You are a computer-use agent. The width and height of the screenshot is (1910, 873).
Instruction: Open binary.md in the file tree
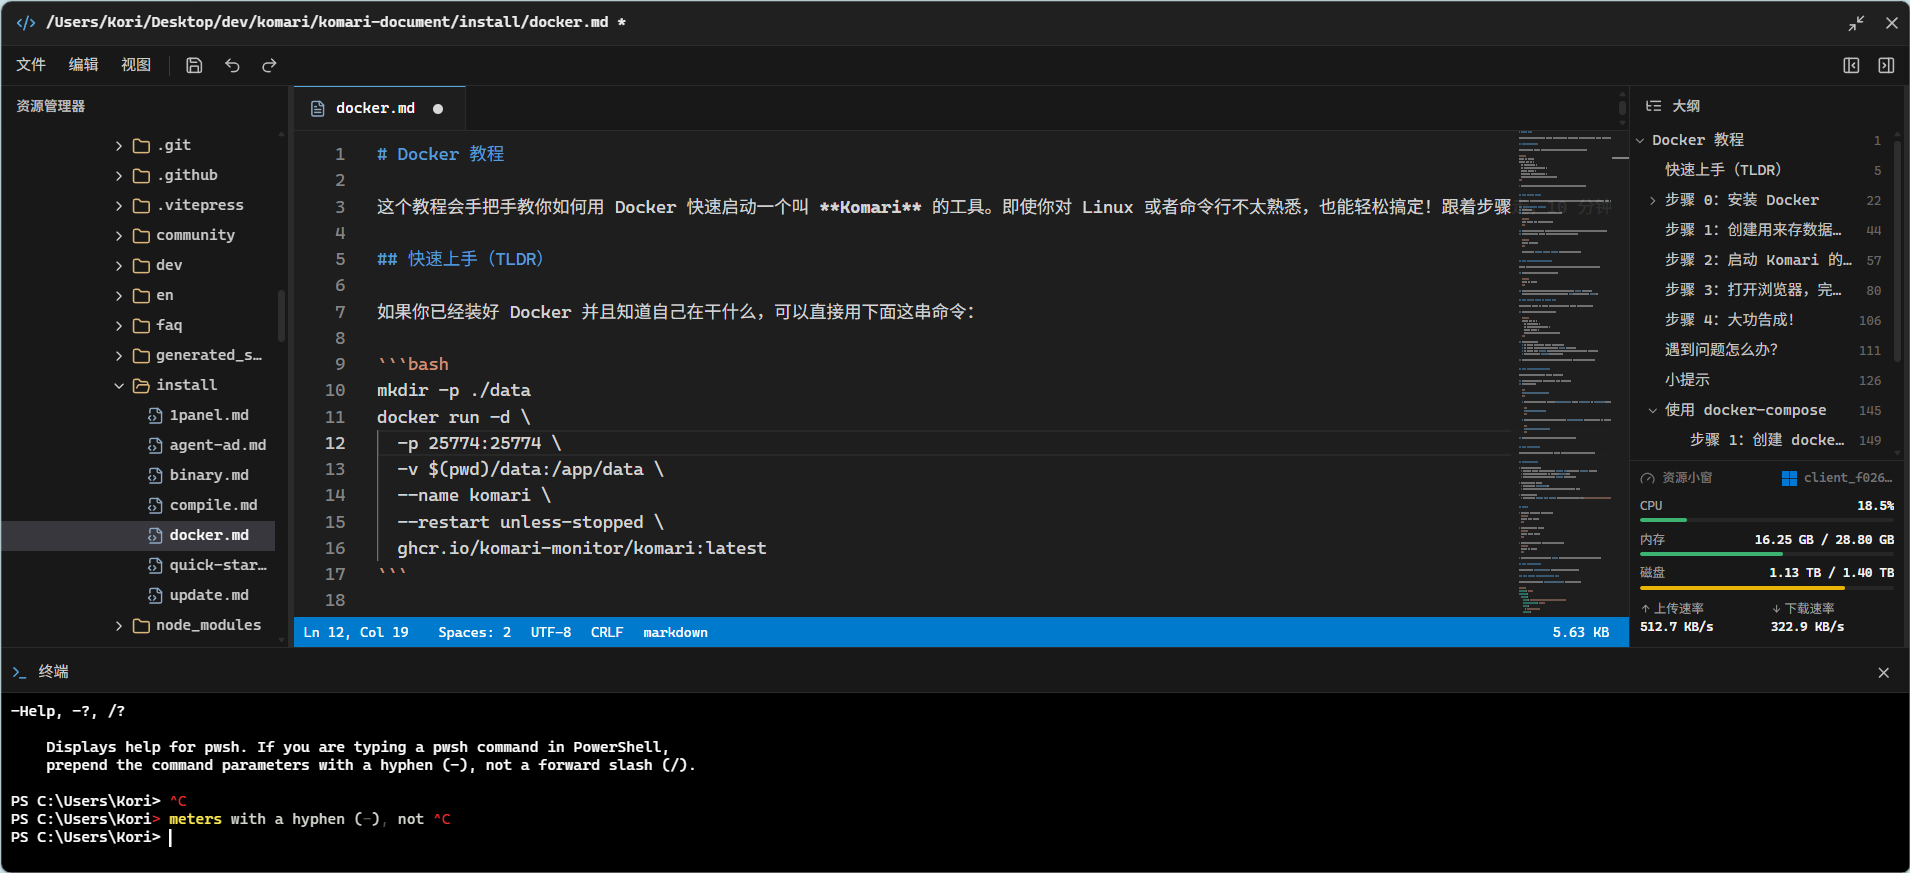coord(209,475)
